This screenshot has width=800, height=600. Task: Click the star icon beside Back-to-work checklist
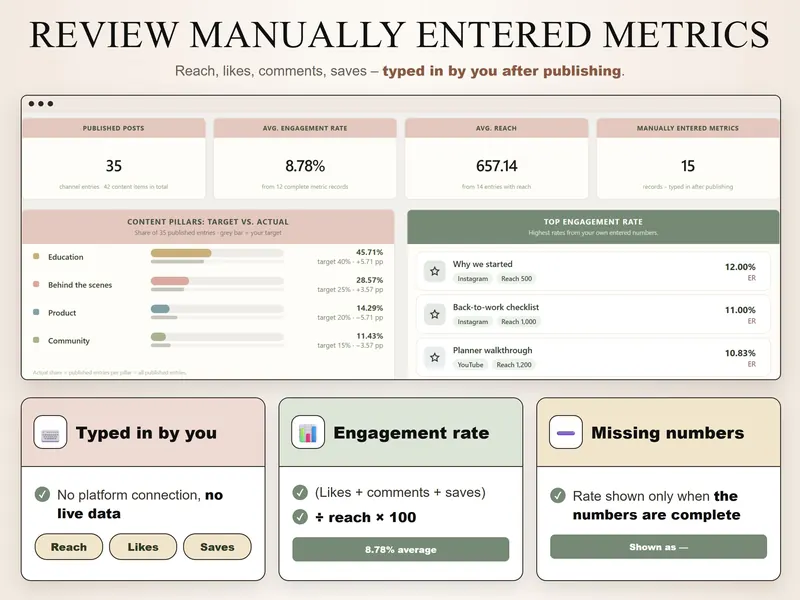[x=435, y=314]
